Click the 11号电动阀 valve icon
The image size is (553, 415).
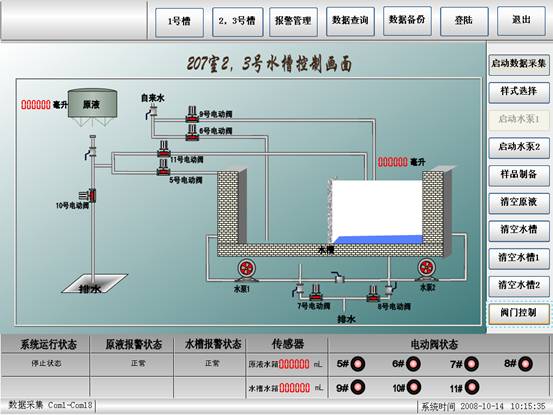pyautogui.click(x=163, y=149)
